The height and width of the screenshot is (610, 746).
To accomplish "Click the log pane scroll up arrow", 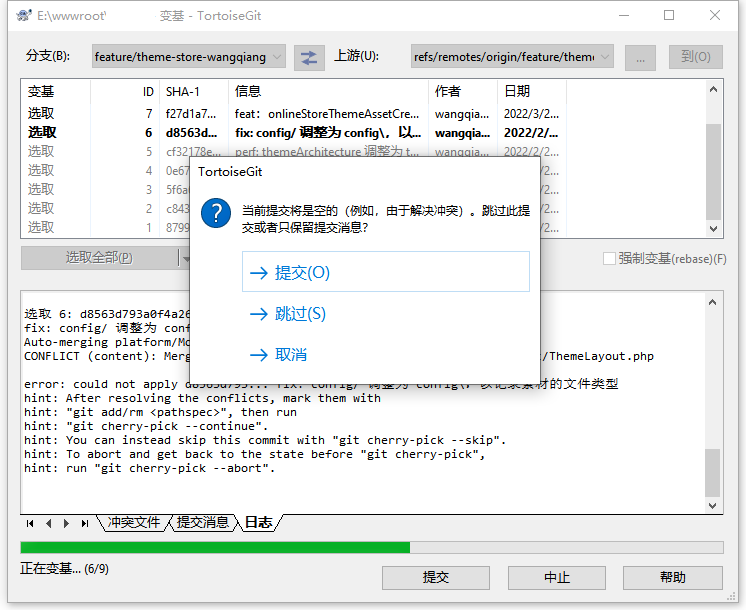I will point(712,302).
